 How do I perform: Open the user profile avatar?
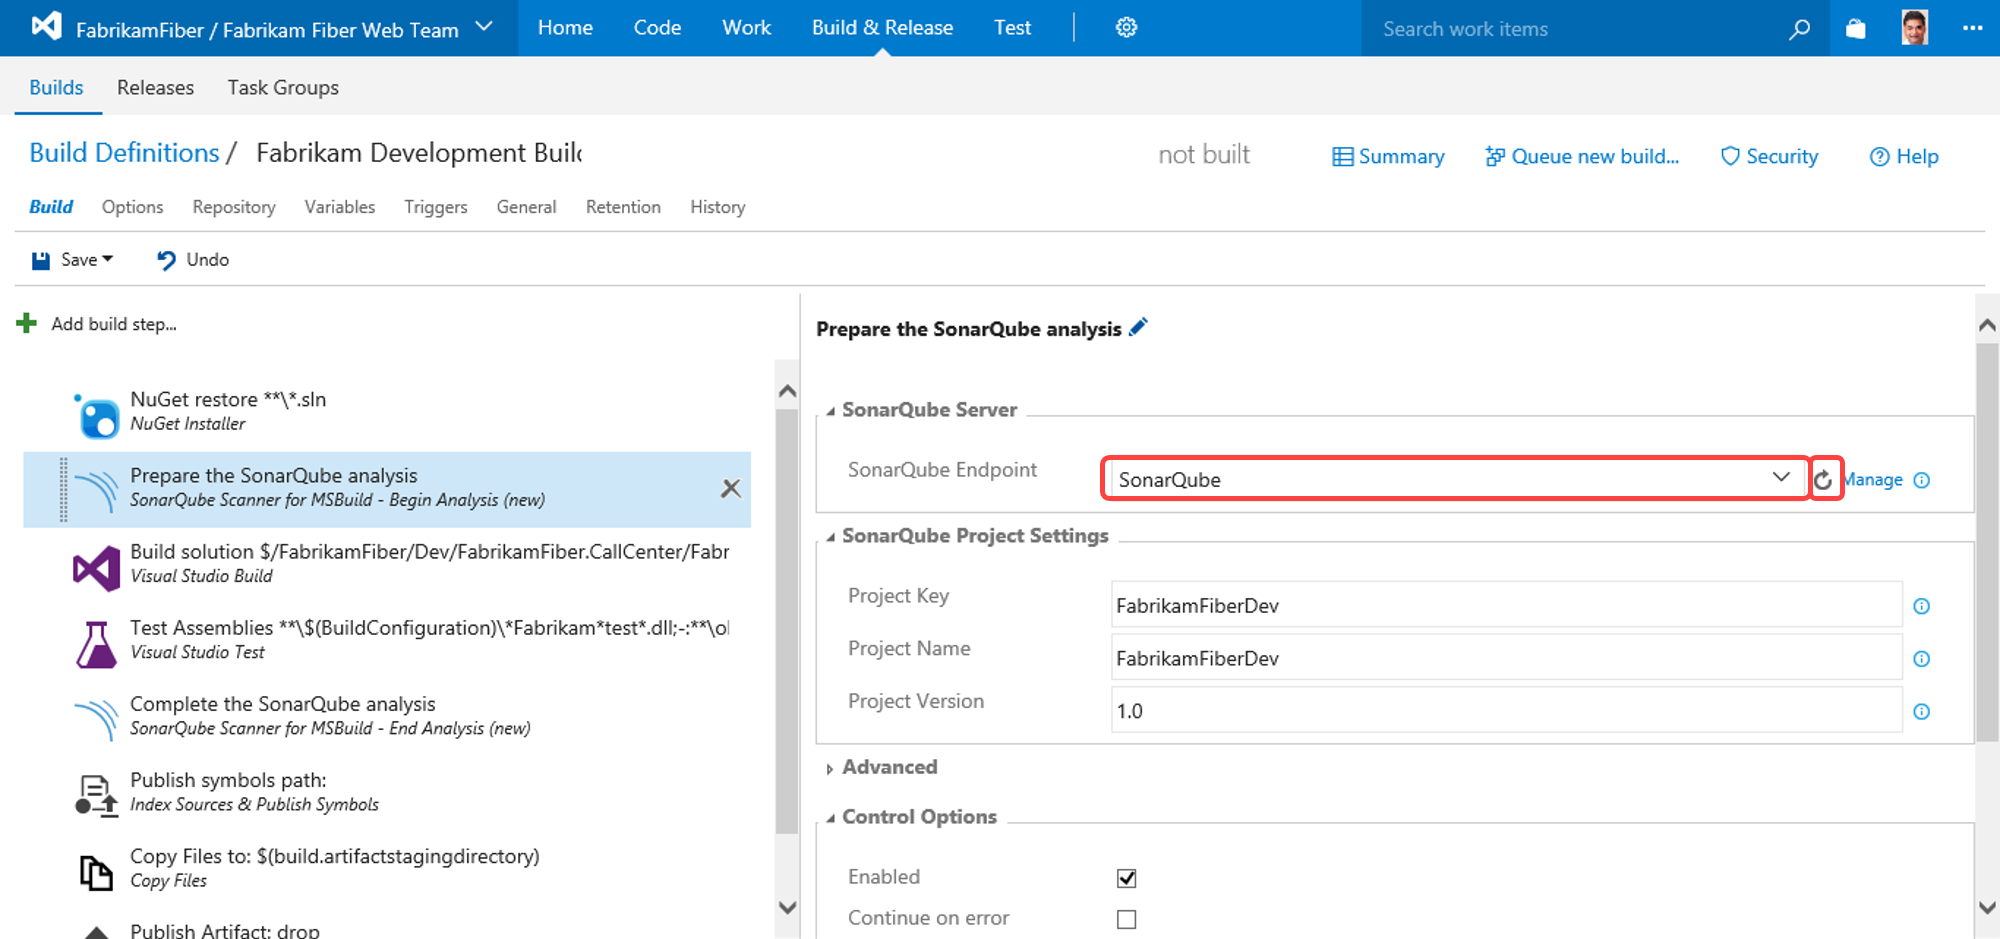1914,28
